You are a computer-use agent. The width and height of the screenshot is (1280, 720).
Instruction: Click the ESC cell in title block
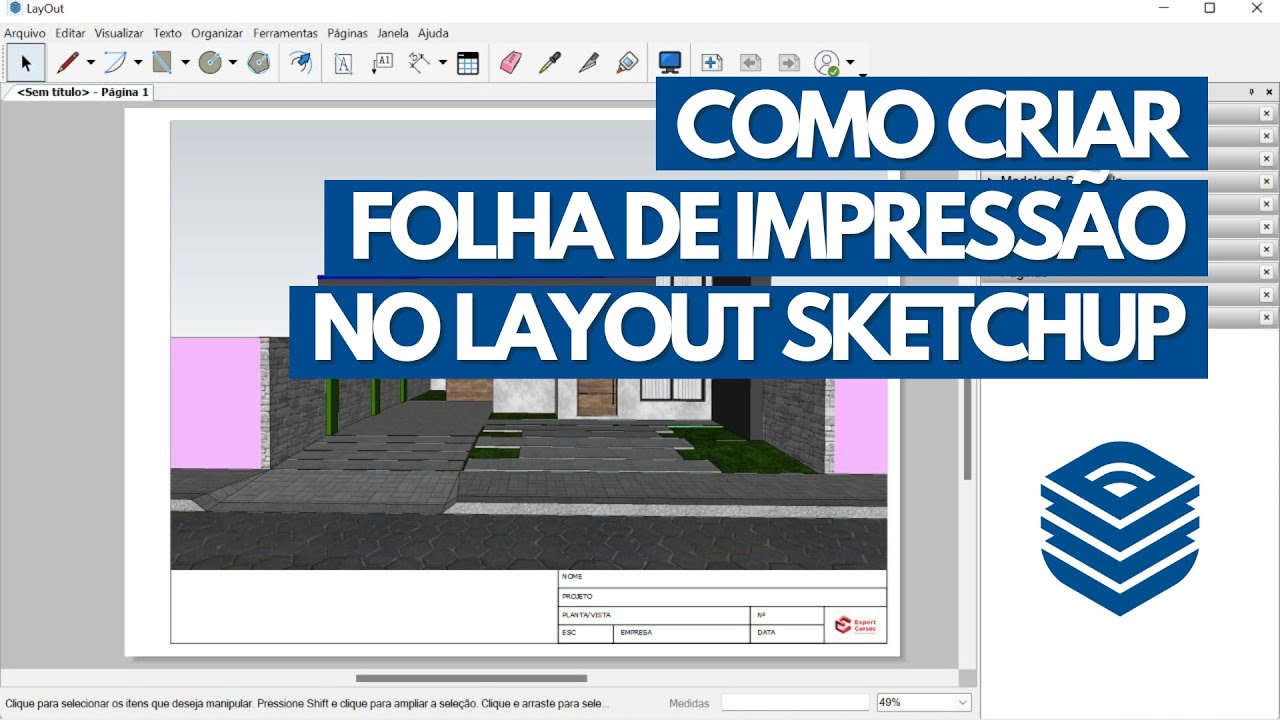[587, 633]
